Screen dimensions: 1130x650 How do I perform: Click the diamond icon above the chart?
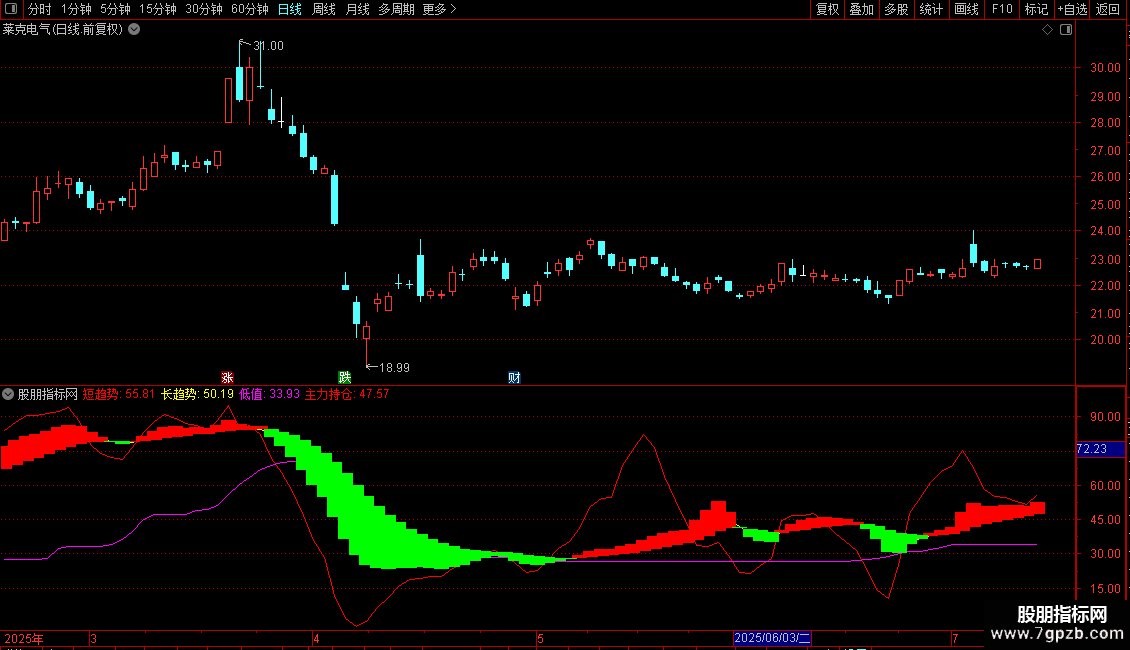(1047, 30)
